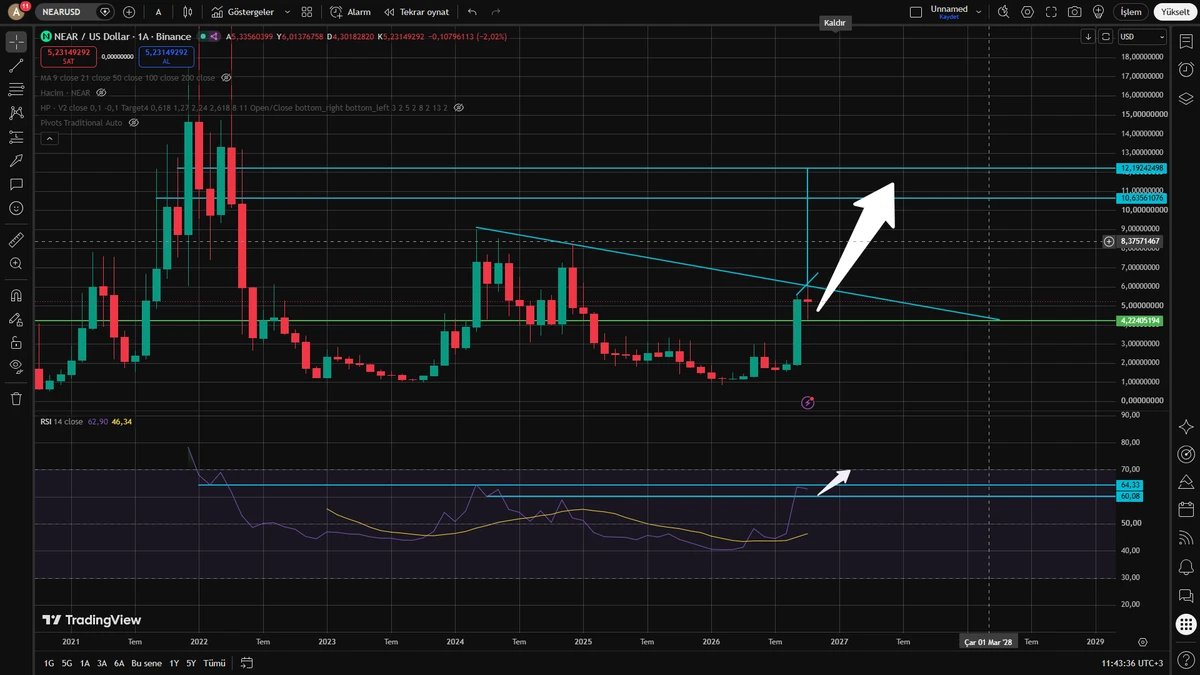Open the watchlist panel in the right sidebar
The height and width of the screenshot is (675, 1200).
[x=1186, y=41]
